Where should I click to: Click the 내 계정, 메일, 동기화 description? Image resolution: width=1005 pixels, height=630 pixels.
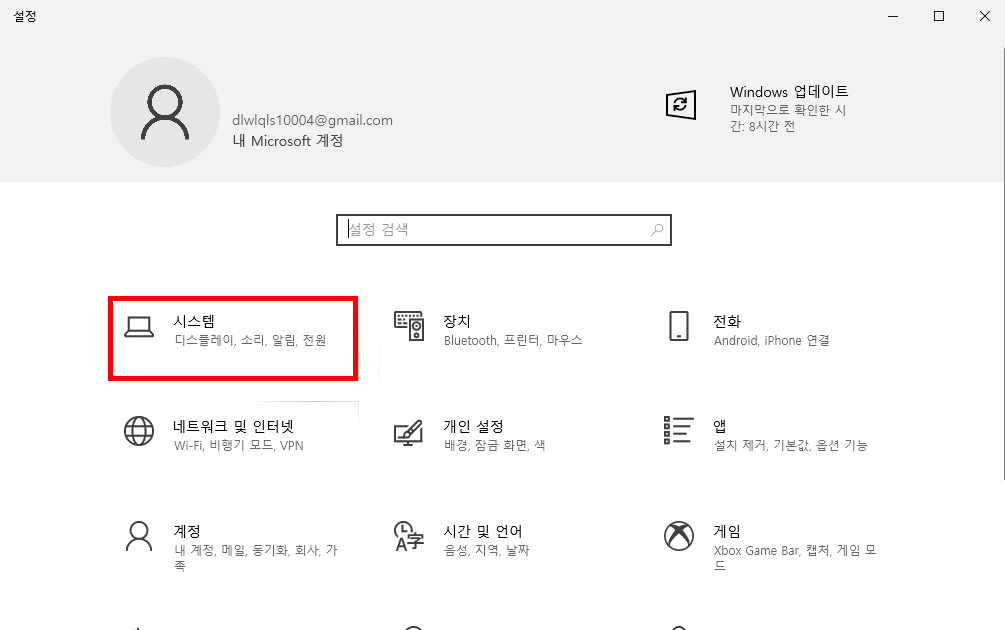pyautogui.click(x=256, y=558)
